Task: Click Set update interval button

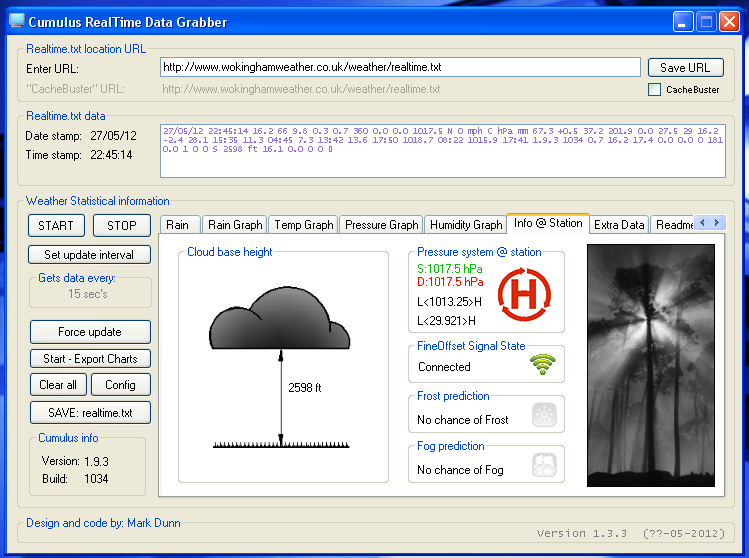Action: 90,254
